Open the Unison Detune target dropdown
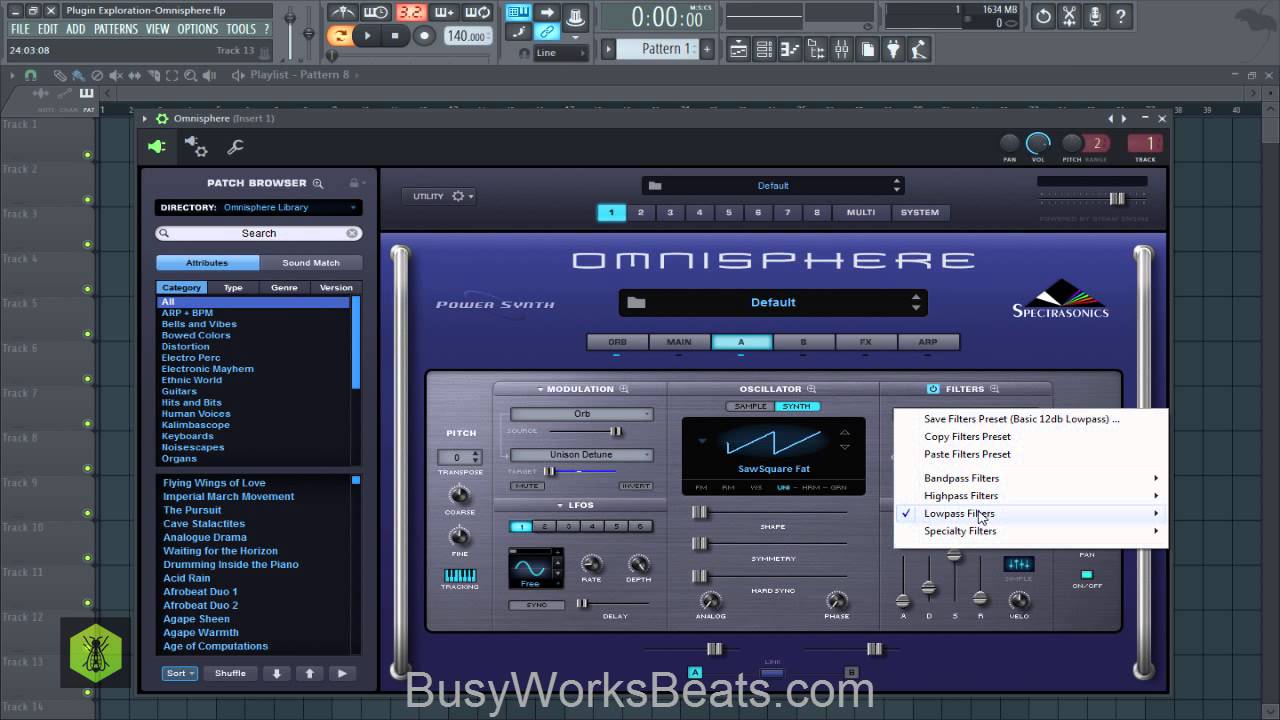The width and height of the screenshot is (1280, 720). 582,455
